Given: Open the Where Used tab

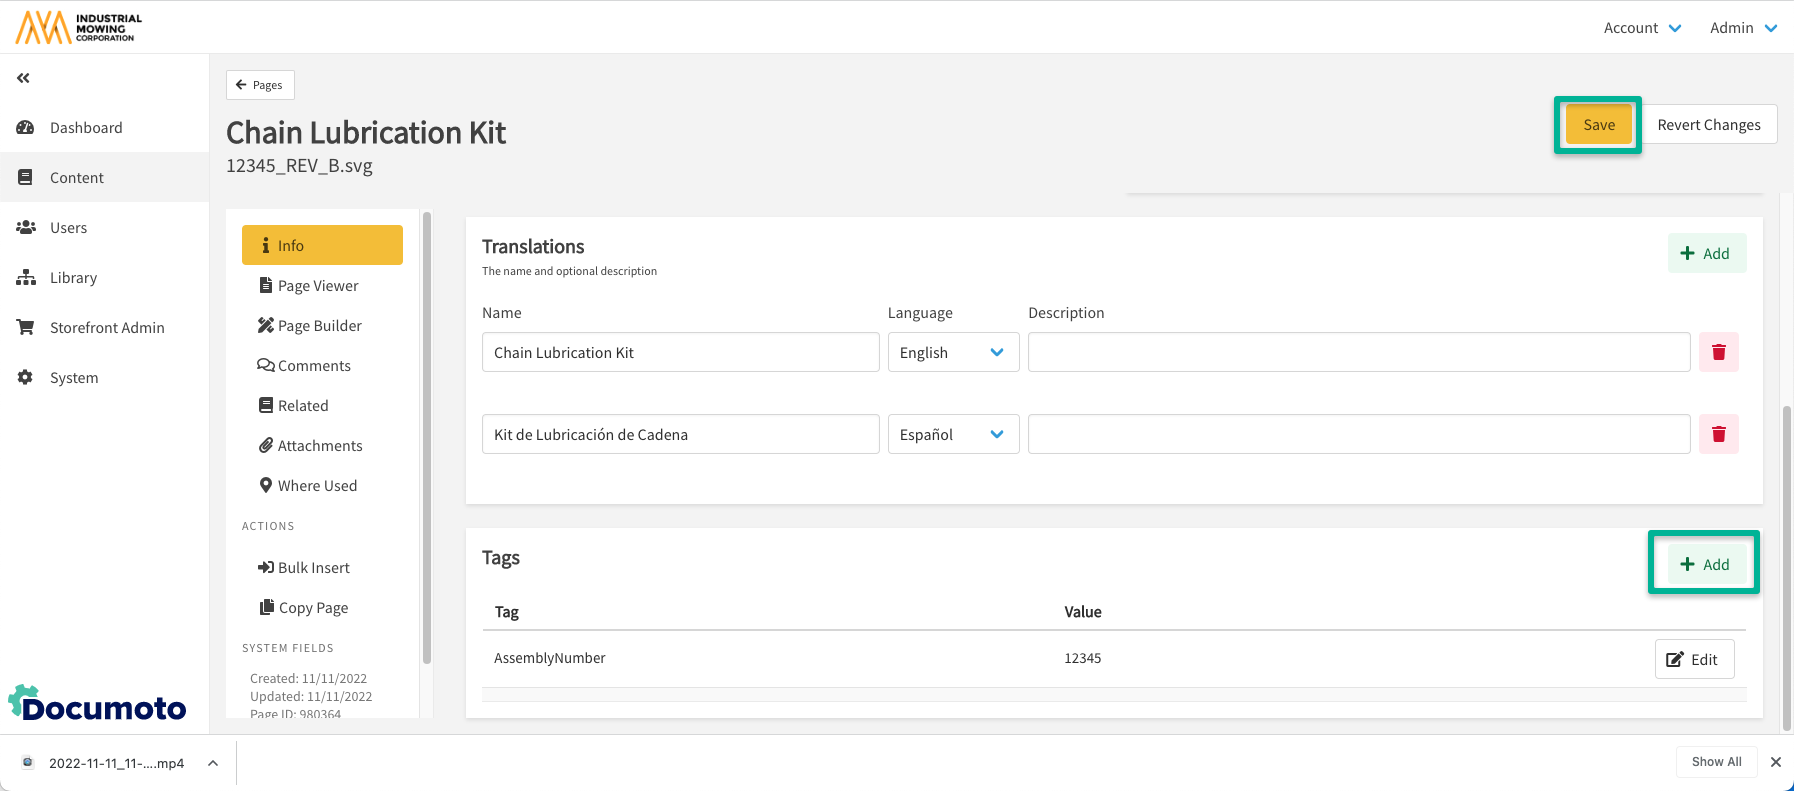Looking at the screenshot, I should 316,486.
